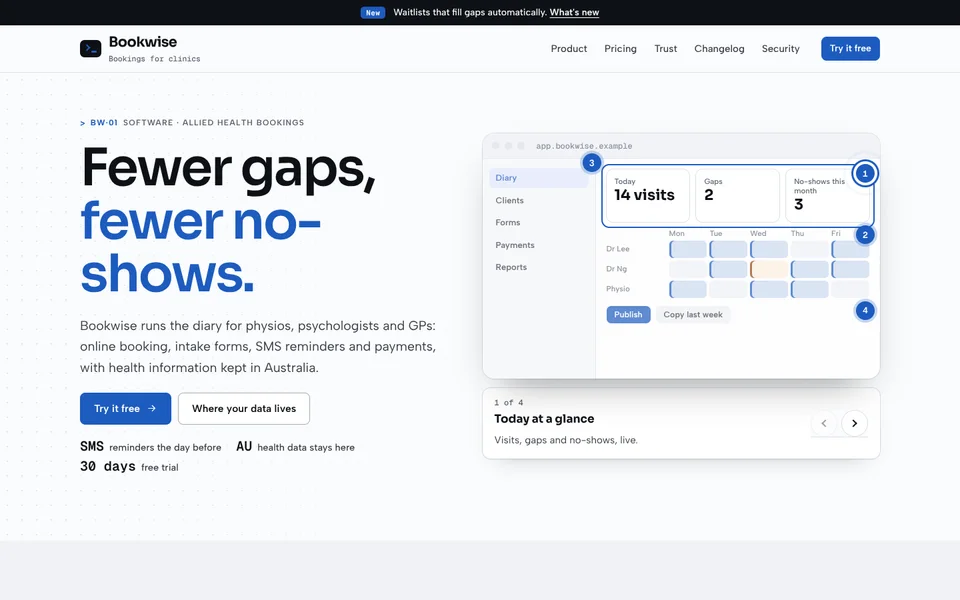The width and height of the screenshot is (960, 600).
Task: Select Dr Lee's Monday slot
Action: click(x=688, y=249)
